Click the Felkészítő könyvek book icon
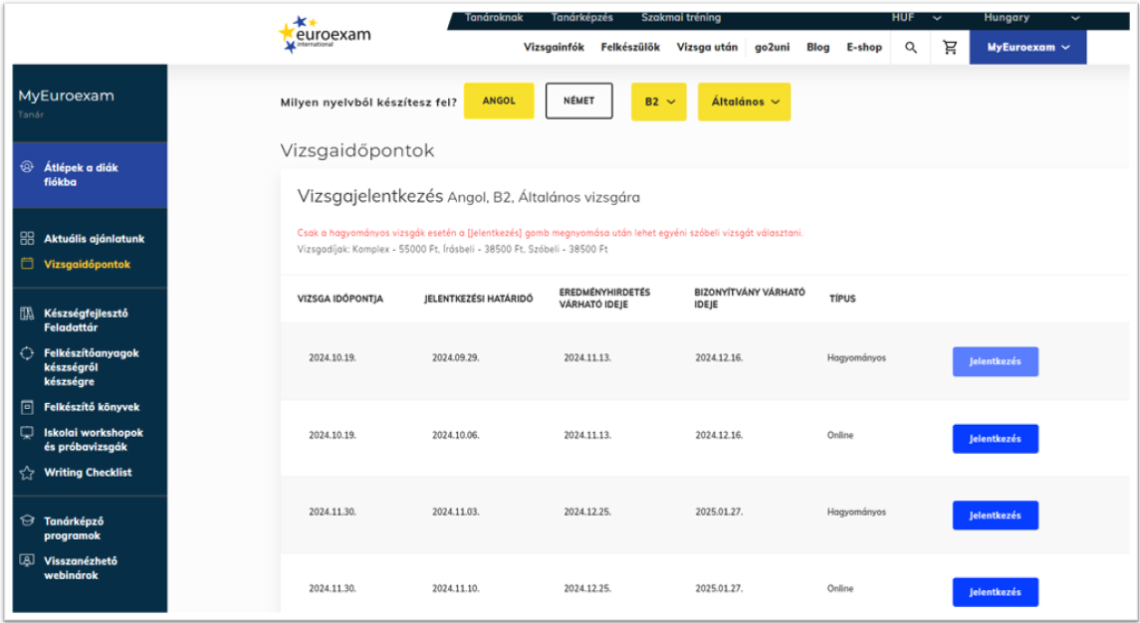The width and height of the screenshot is (1140, 623). click(27, 407)
